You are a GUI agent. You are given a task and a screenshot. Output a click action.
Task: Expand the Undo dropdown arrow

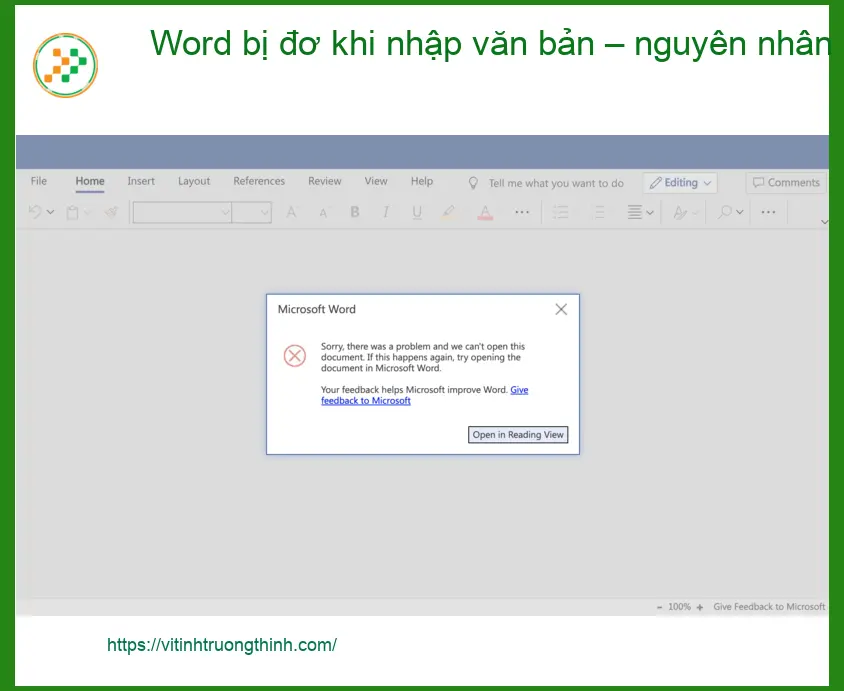50,213
